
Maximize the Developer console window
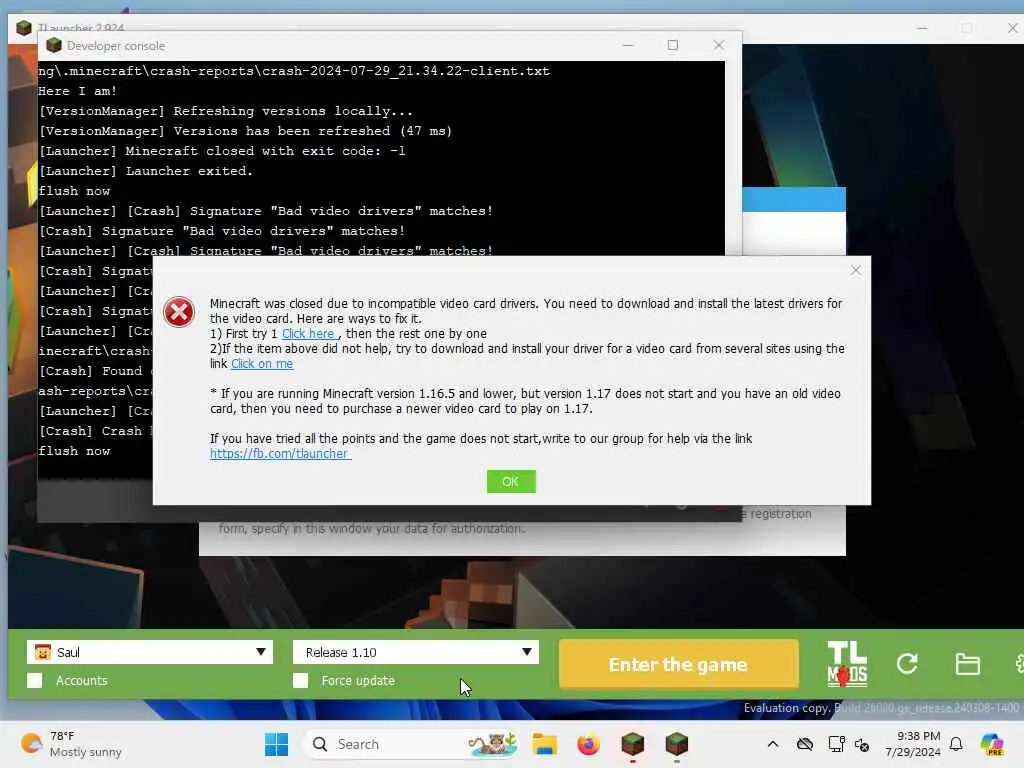pos(673,45)
